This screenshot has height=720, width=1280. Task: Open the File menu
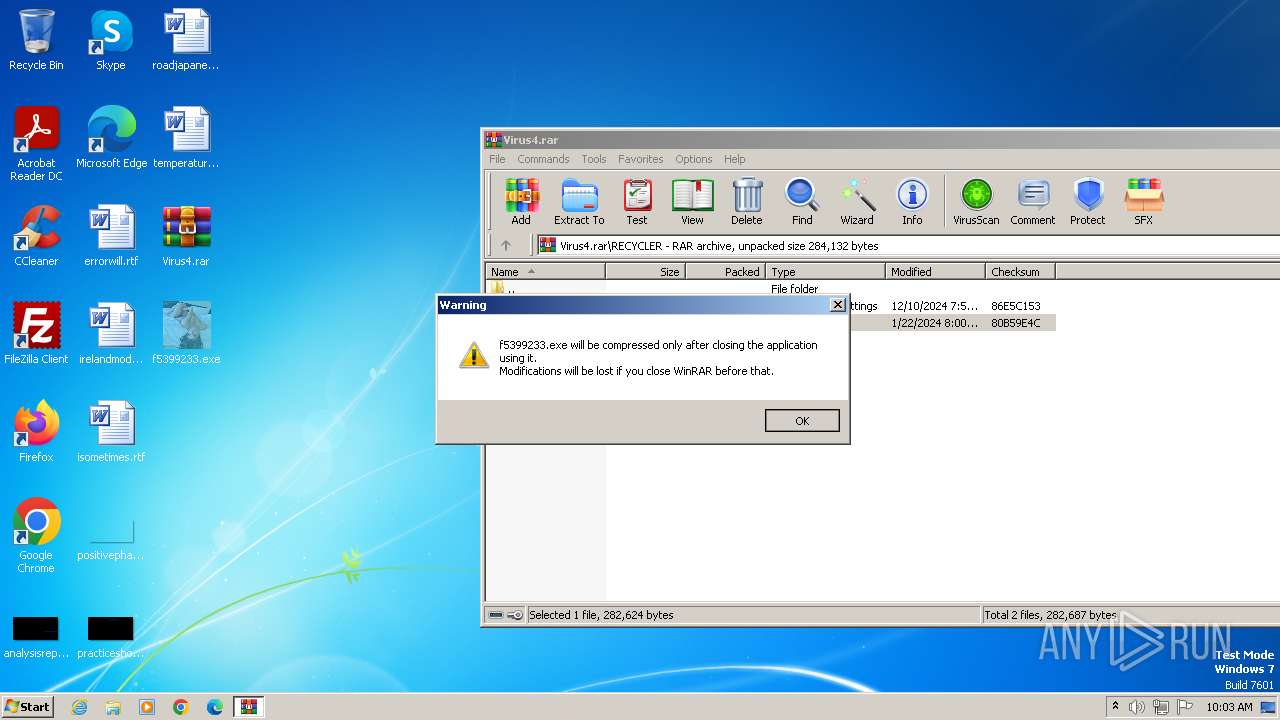pos(497,159)
